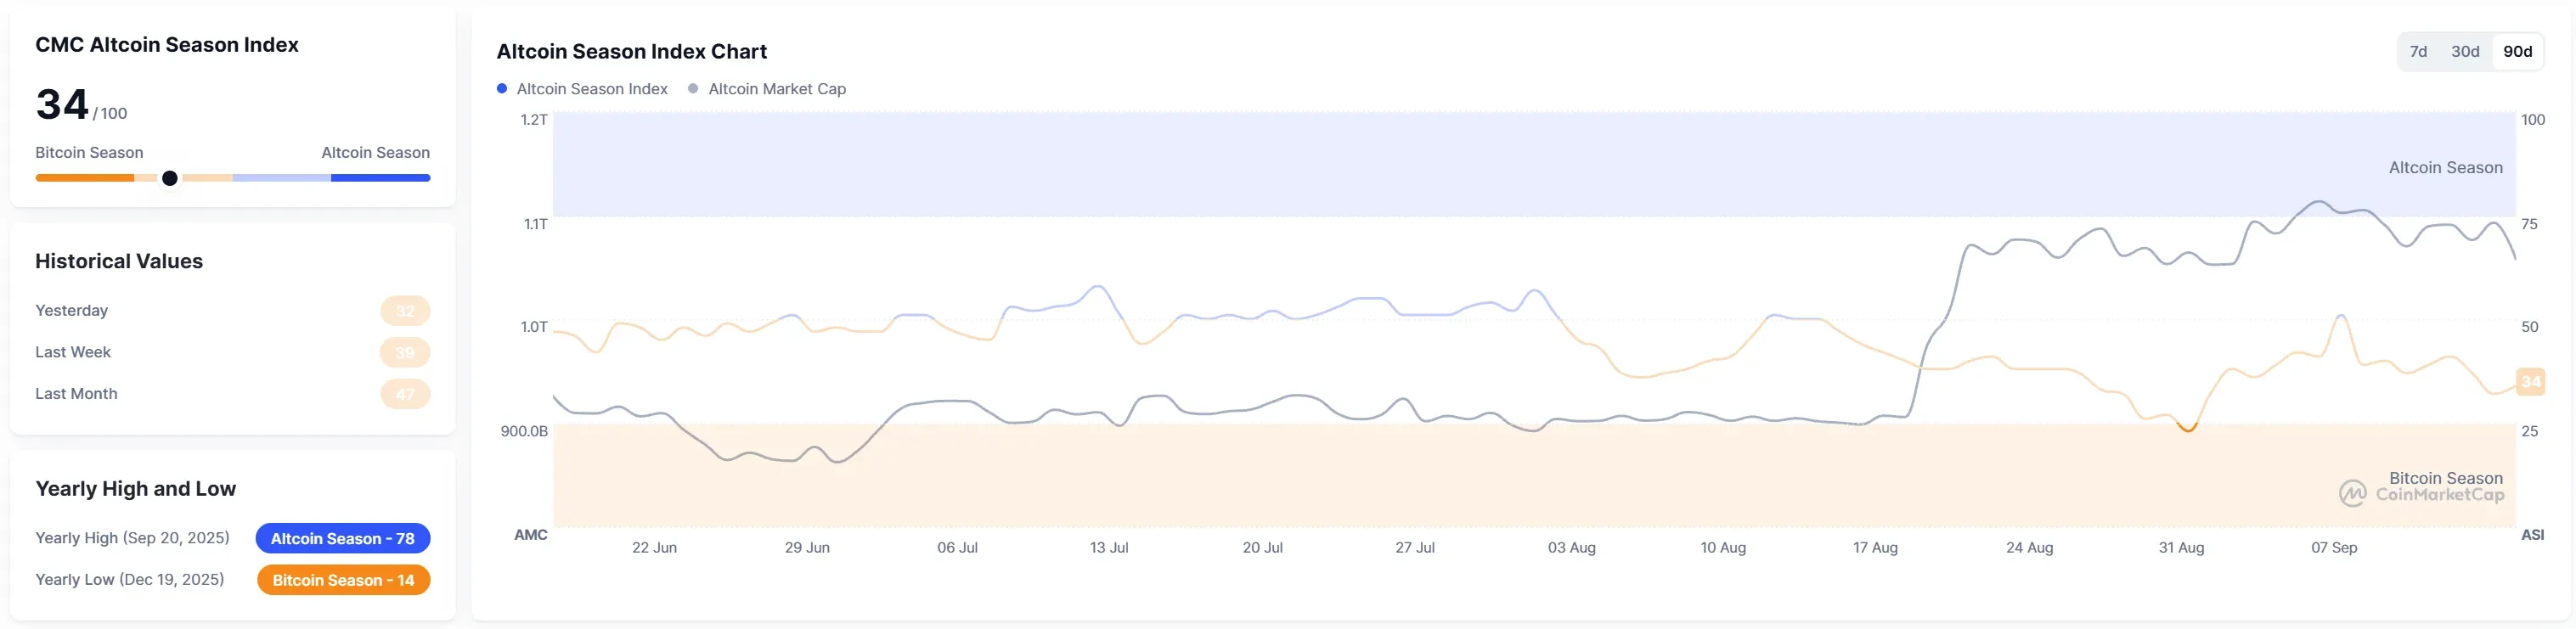Toggle the Altcoin Season Index legend
2576x629 pixels.
[x=582, y=89]
